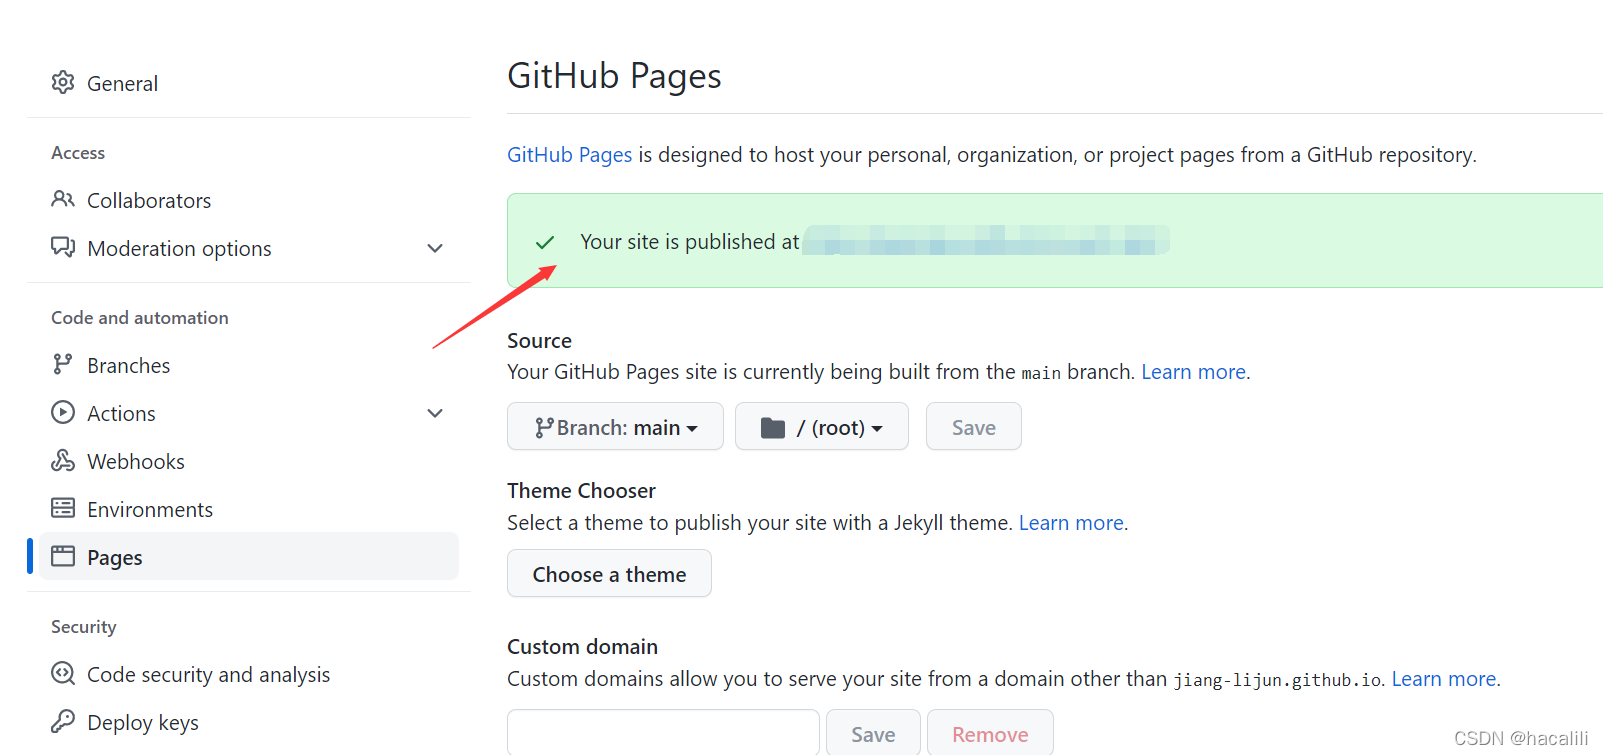This screenshot has height=755, width=1603.
Task: Click the GitHub Pages page heading
Action: (614, 76)
